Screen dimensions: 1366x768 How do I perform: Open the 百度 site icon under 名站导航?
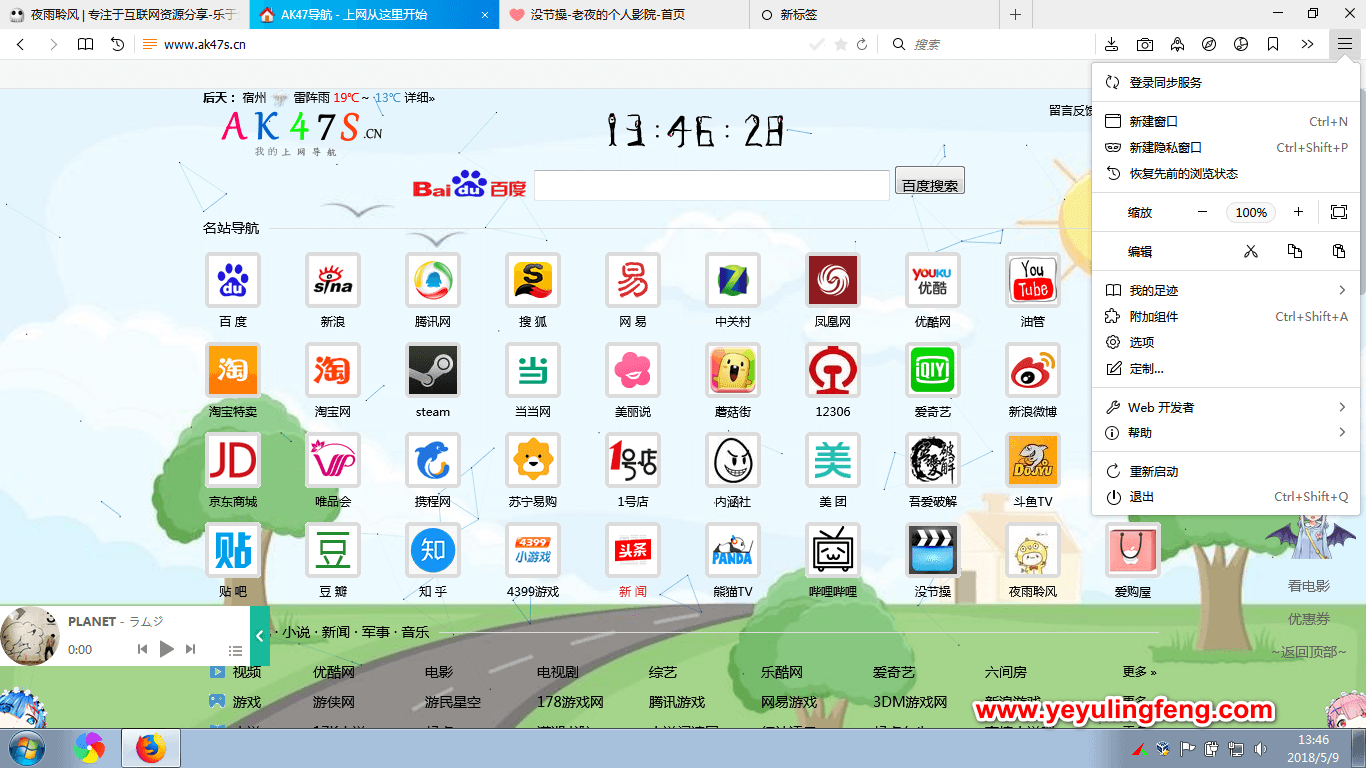(x=233, y=280)
